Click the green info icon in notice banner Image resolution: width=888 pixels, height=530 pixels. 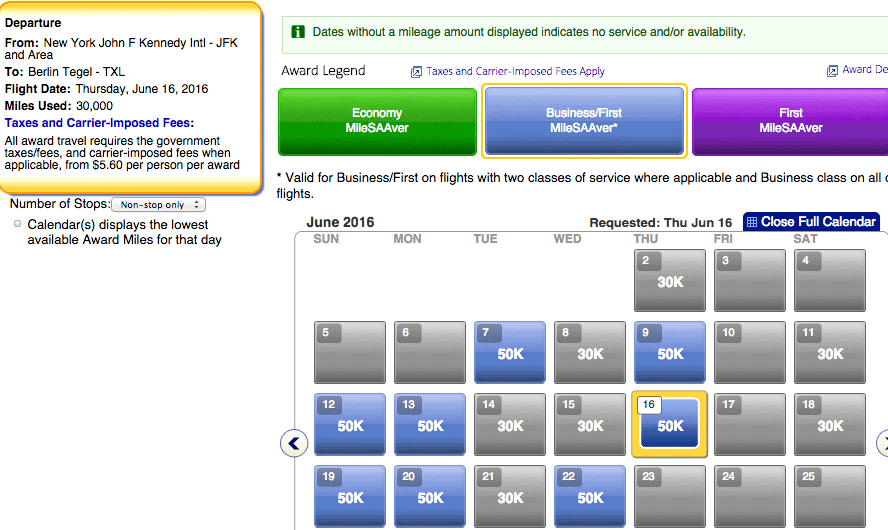coord(298,32)
